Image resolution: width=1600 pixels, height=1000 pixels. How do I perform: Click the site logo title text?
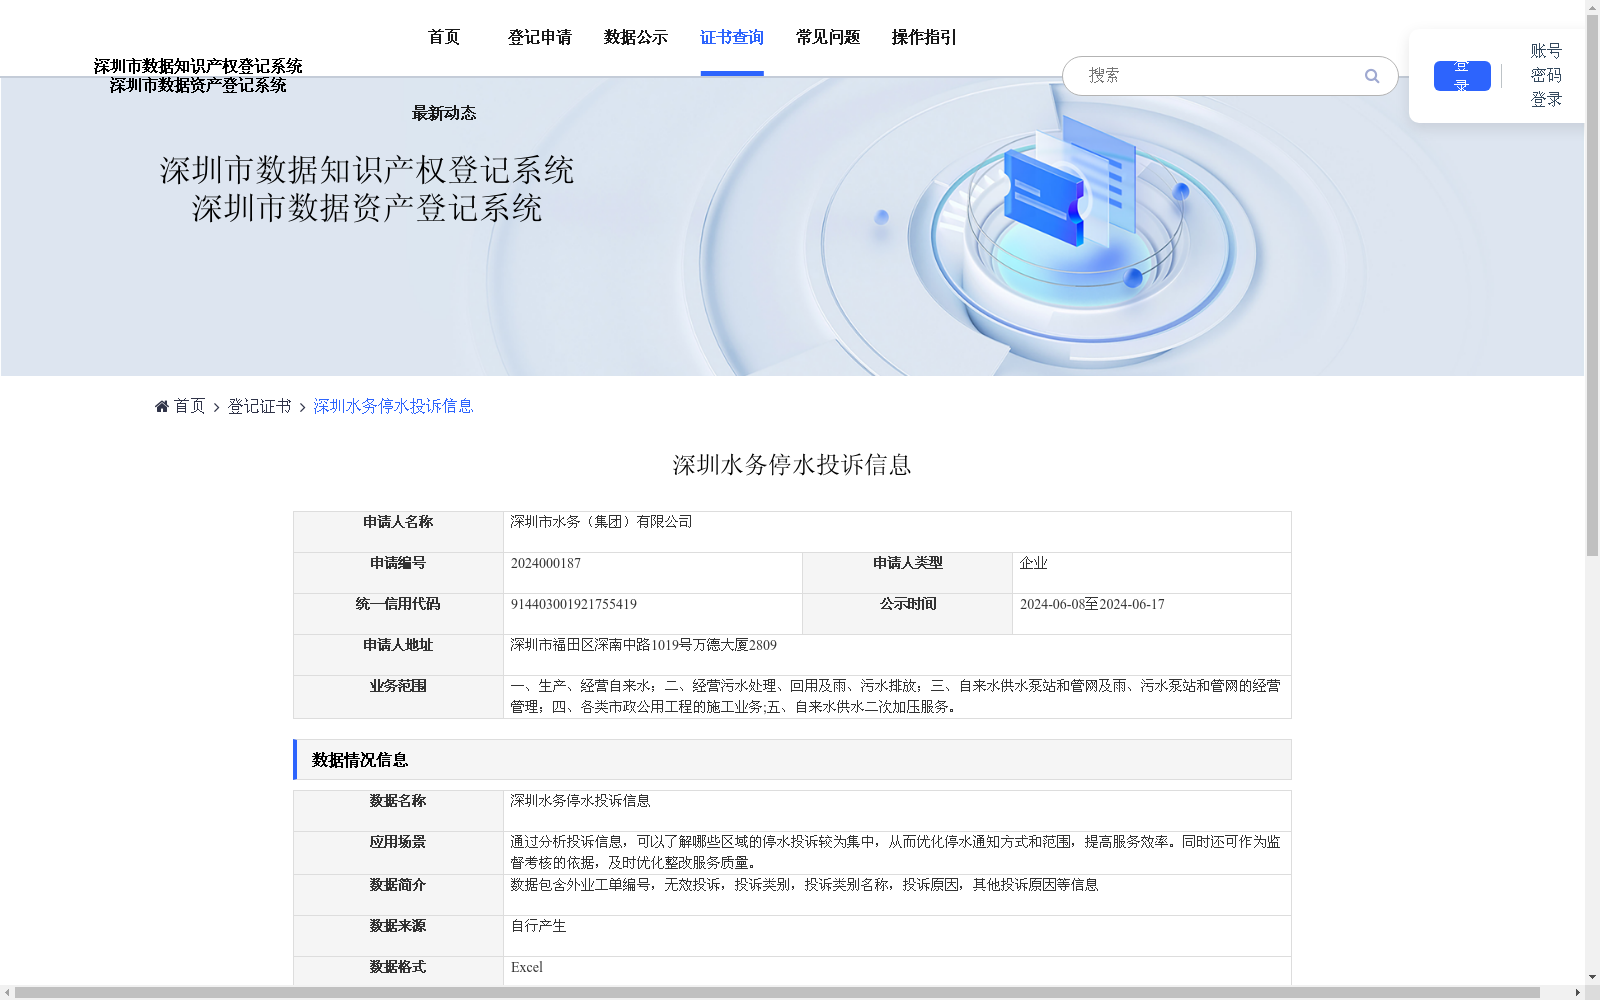pyautogui.click(x=198, y=76)
